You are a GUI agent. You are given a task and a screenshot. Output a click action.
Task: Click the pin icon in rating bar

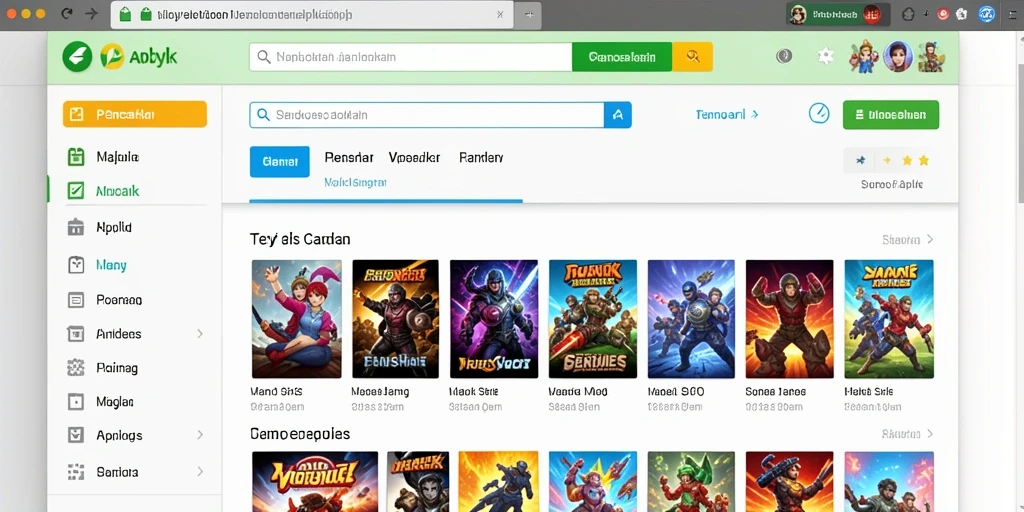861,160
